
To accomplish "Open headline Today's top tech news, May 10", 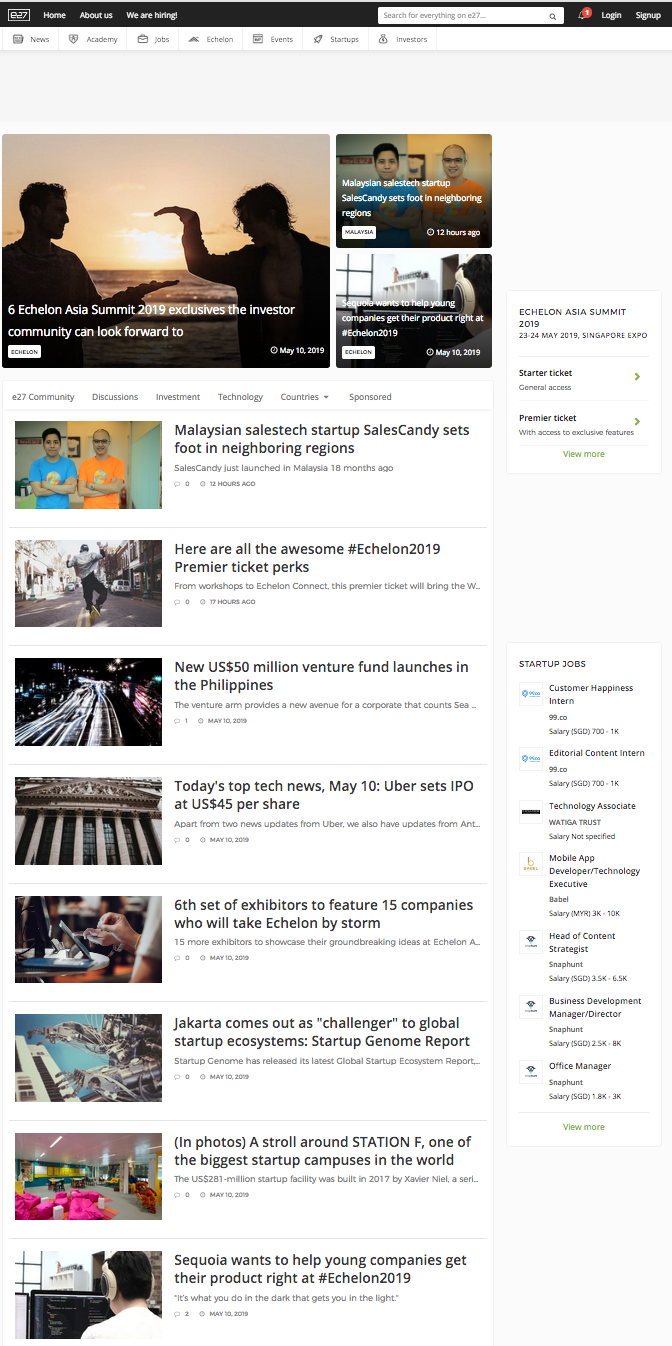I will pos(322,795).
